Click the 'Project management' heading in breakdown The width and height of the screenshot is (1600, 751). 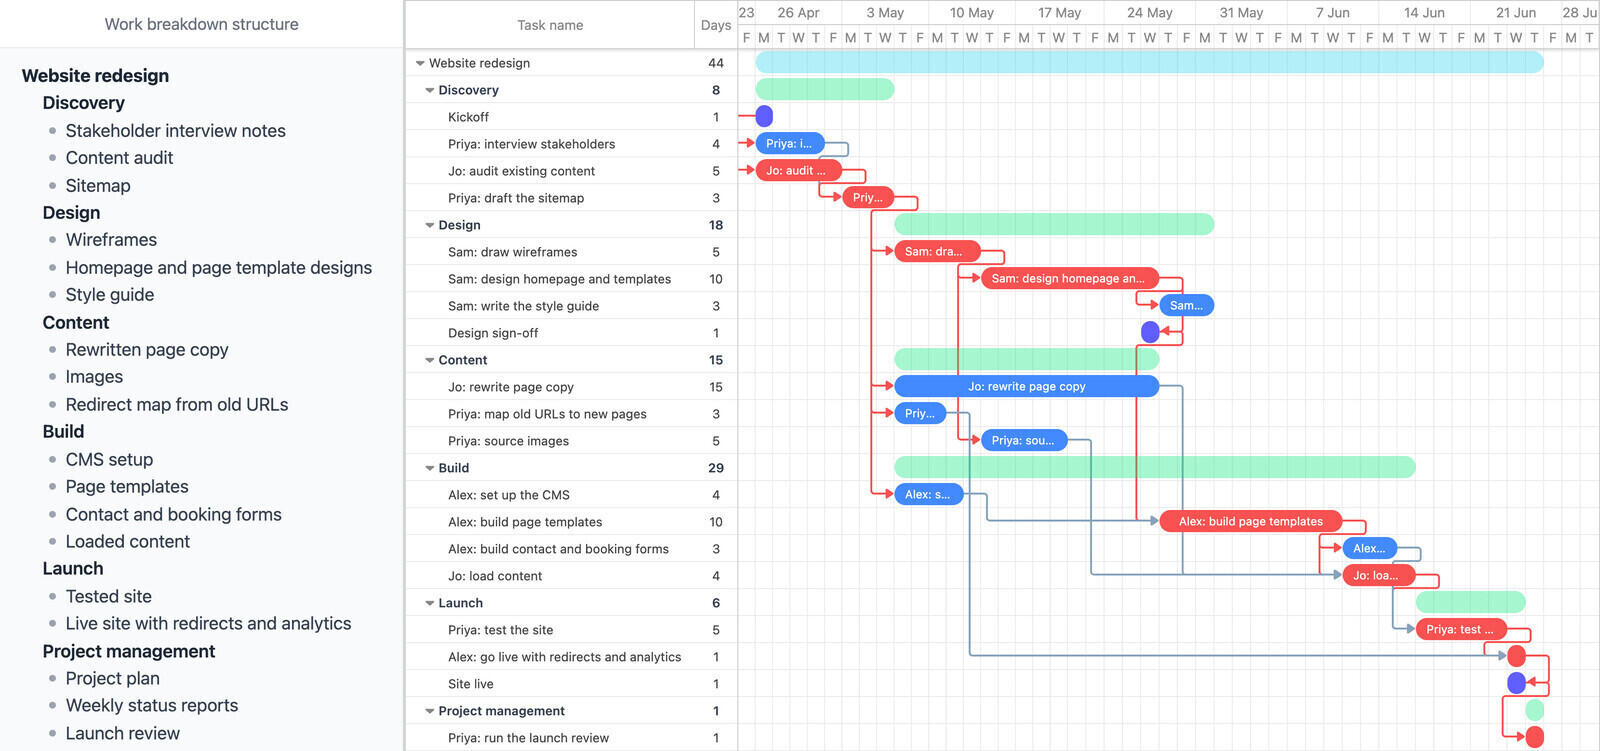(129, 651)
